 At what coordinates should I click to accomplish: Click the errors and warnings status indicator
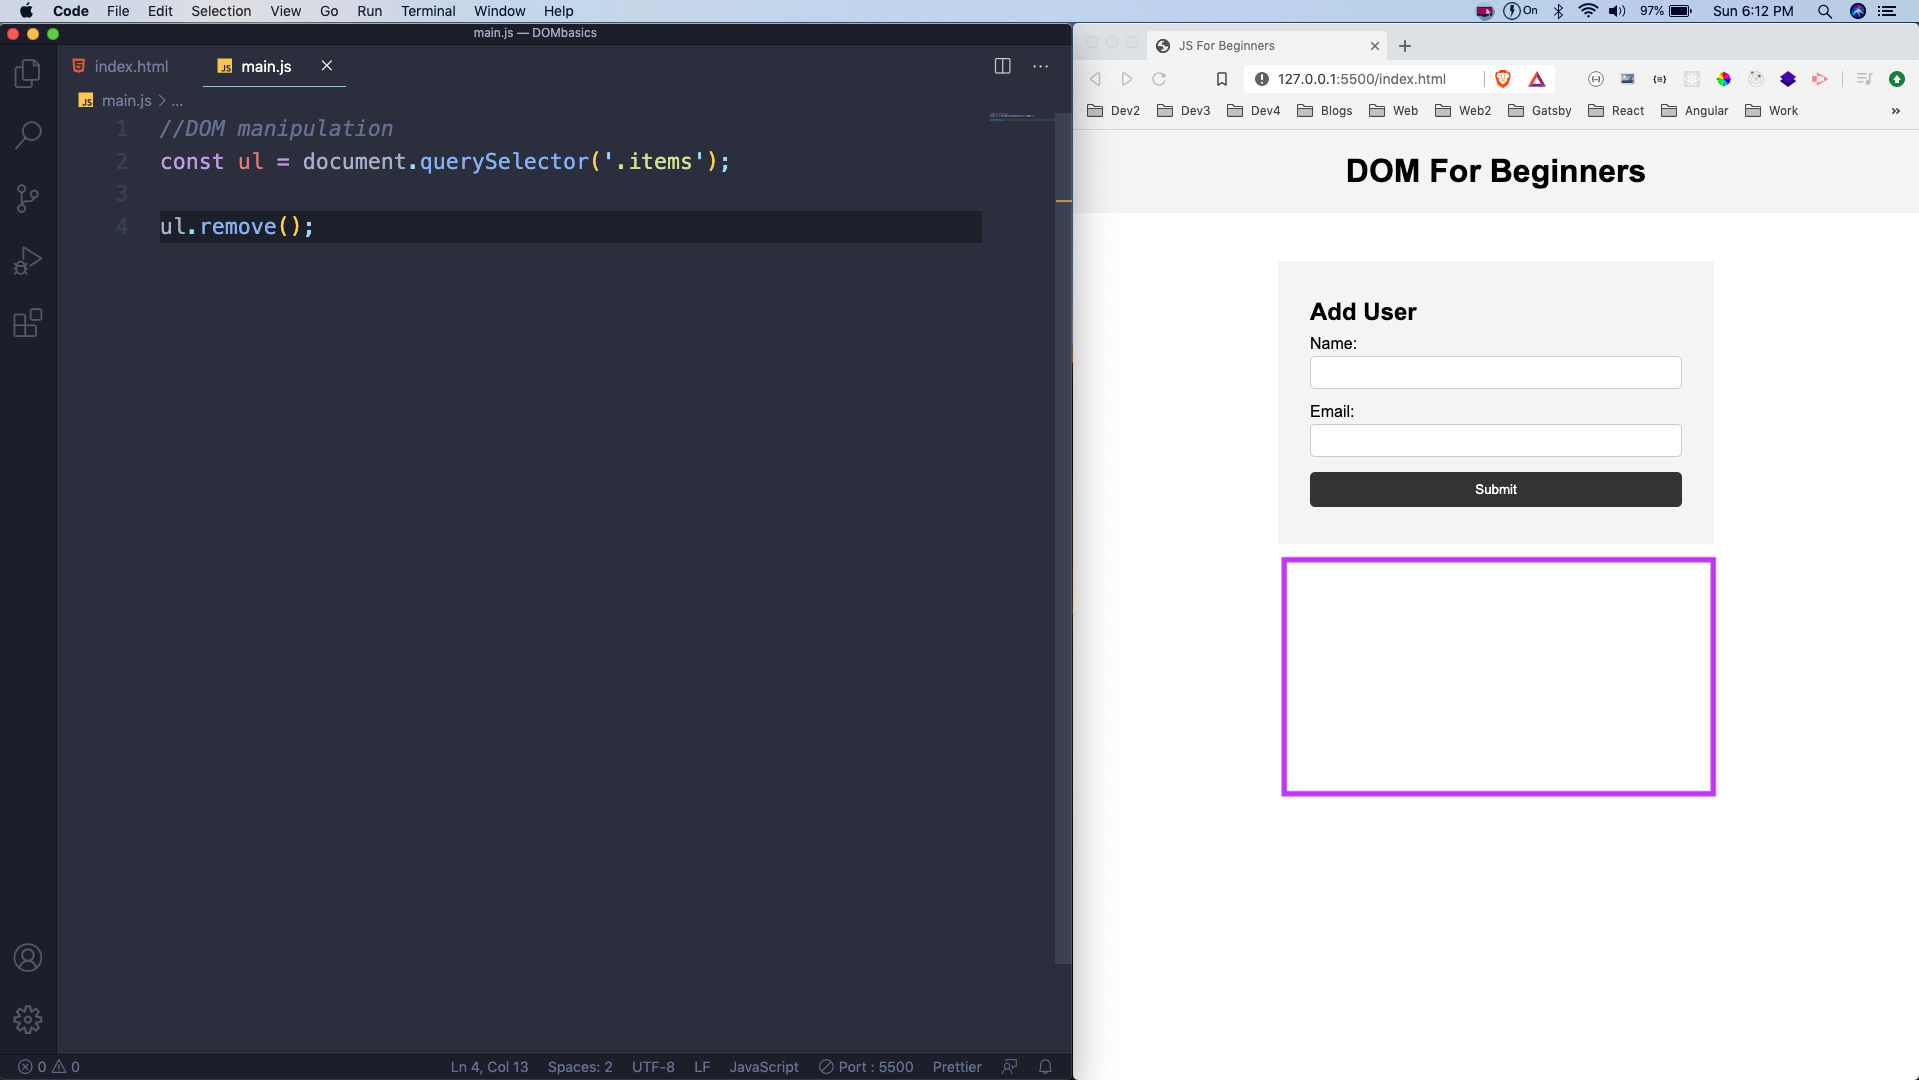(x=49, y=1067)
